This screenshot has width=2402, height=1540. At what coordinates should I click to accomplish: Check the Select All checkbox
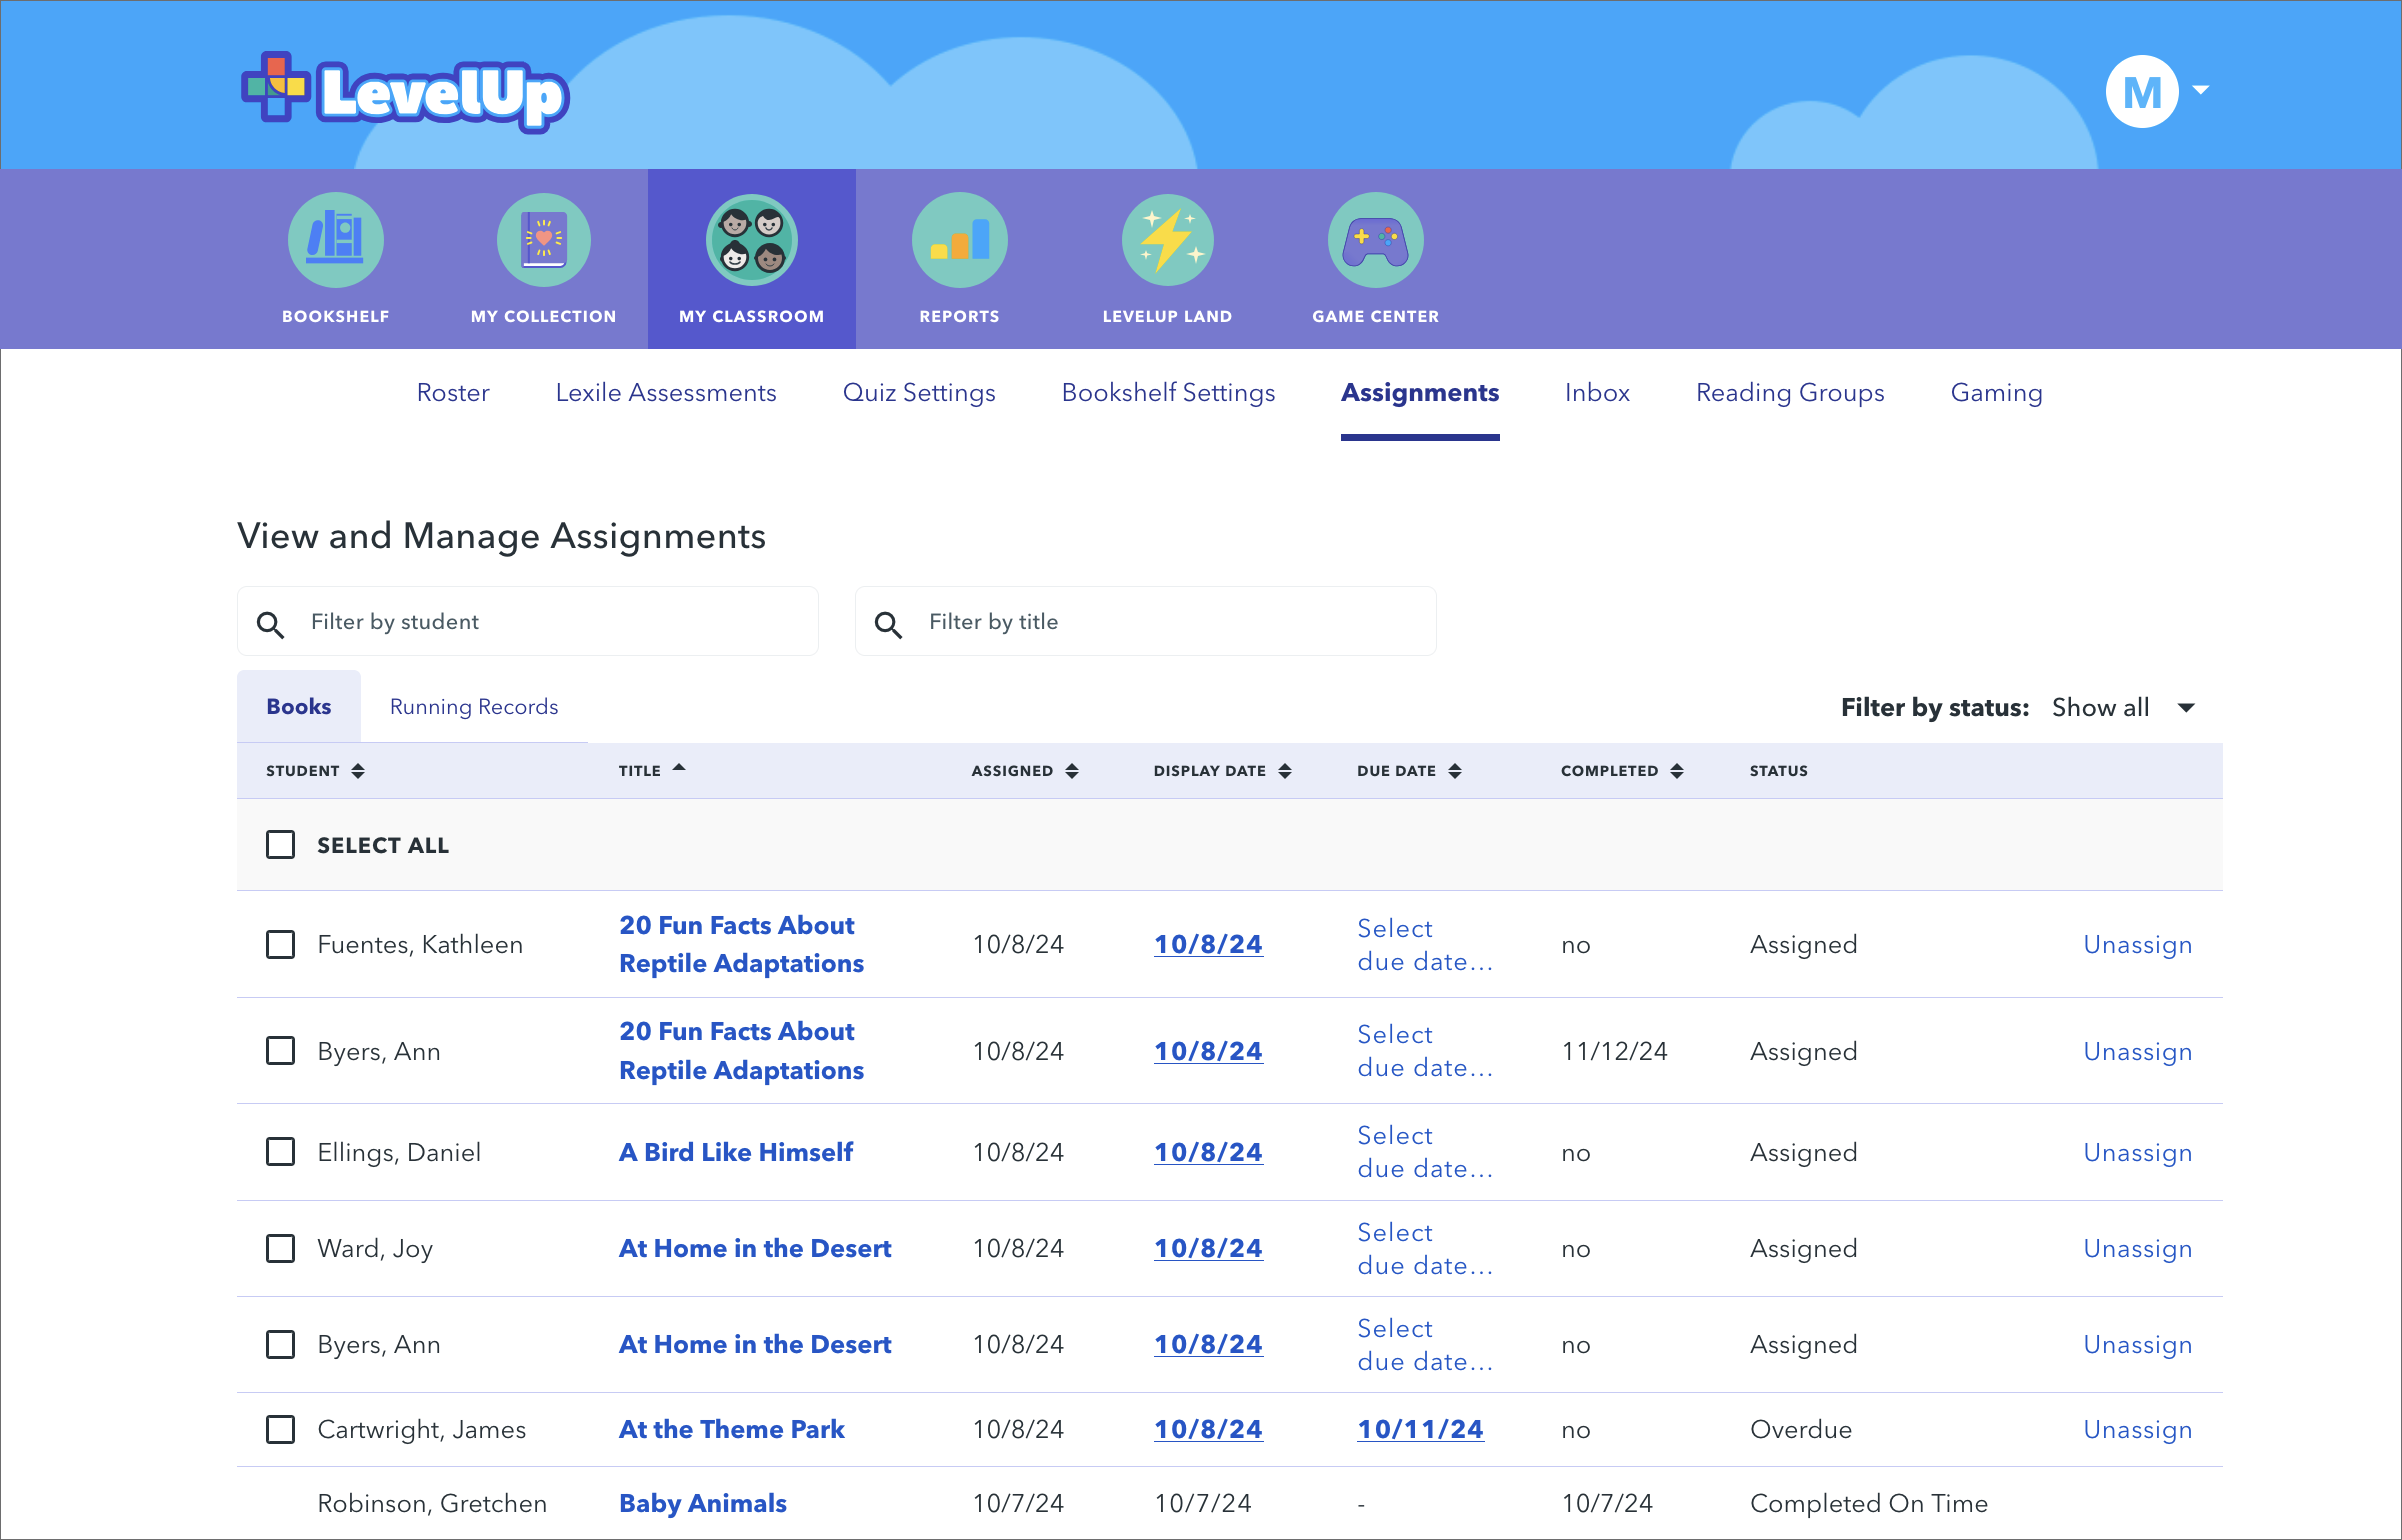(x=281, y=845)
